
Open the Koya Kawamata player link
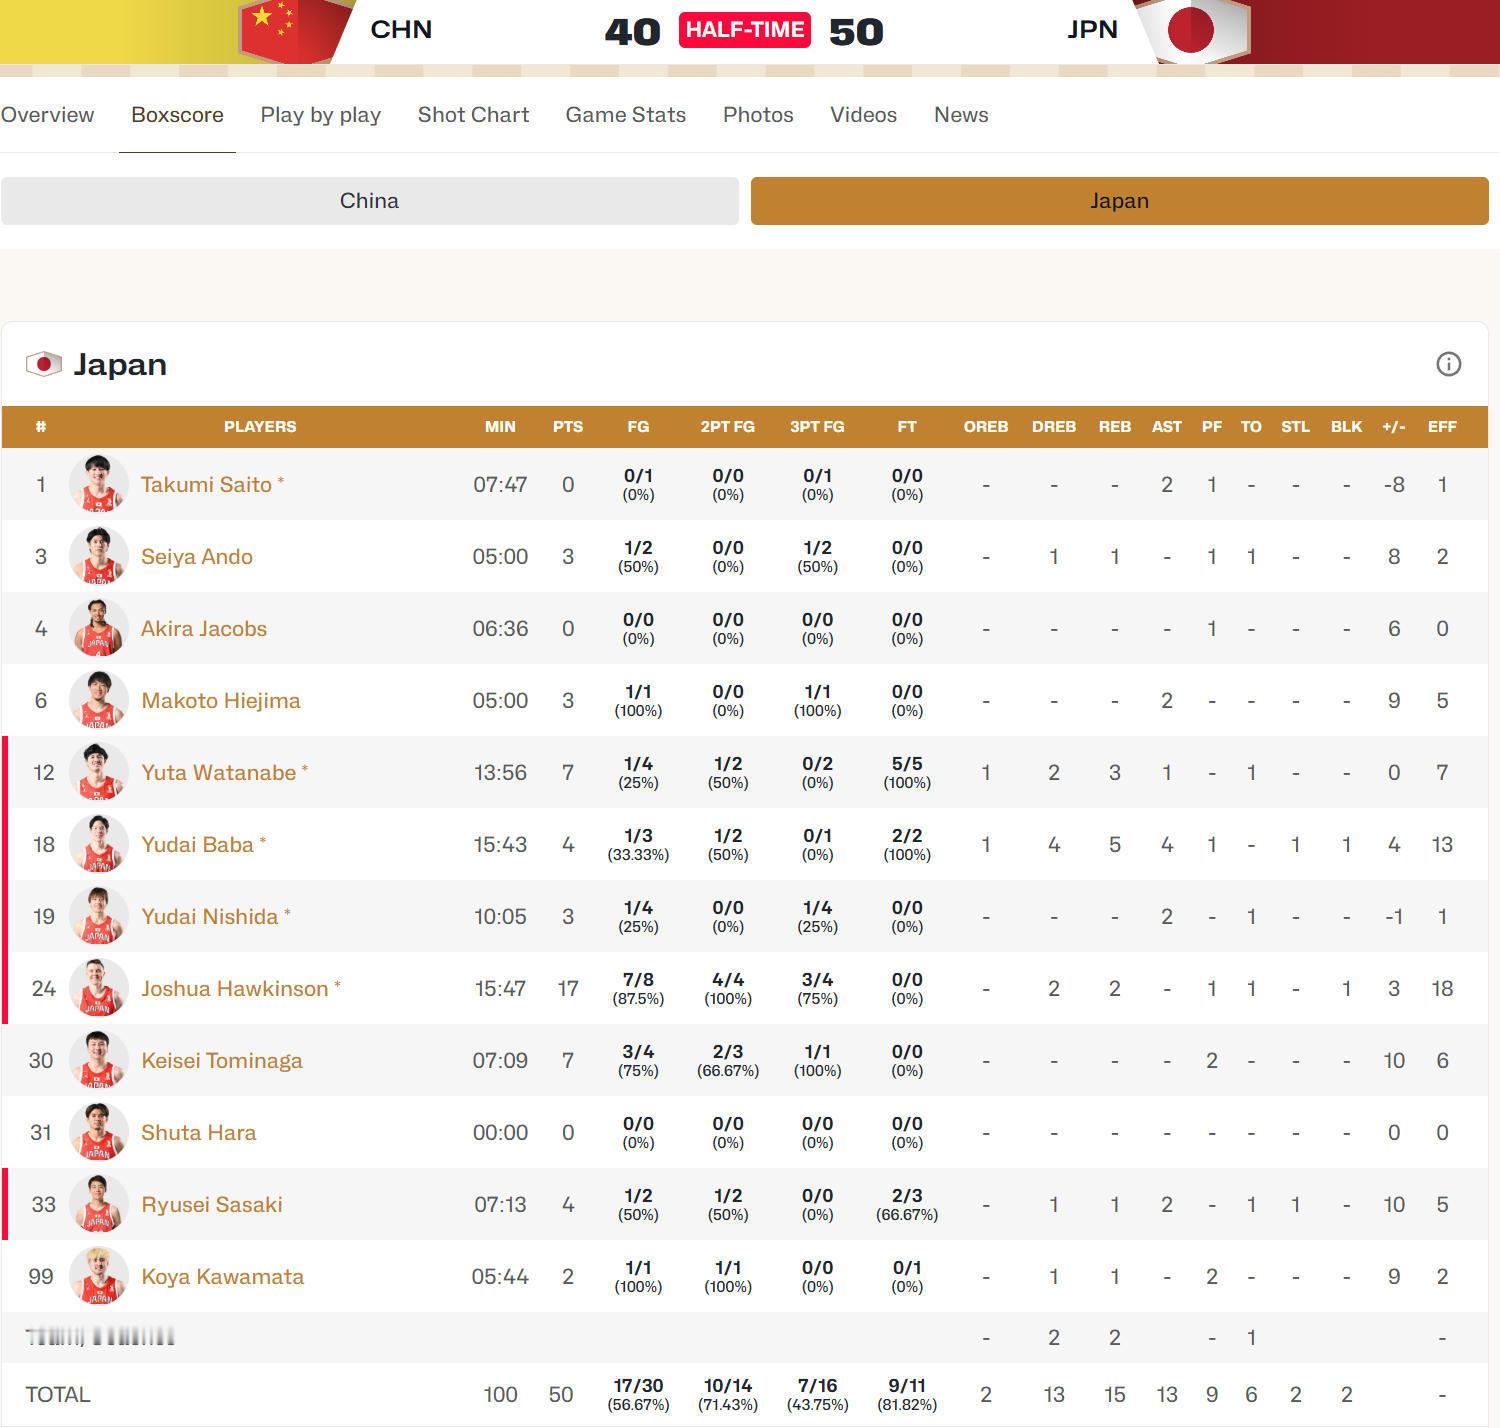[222, 1277]
